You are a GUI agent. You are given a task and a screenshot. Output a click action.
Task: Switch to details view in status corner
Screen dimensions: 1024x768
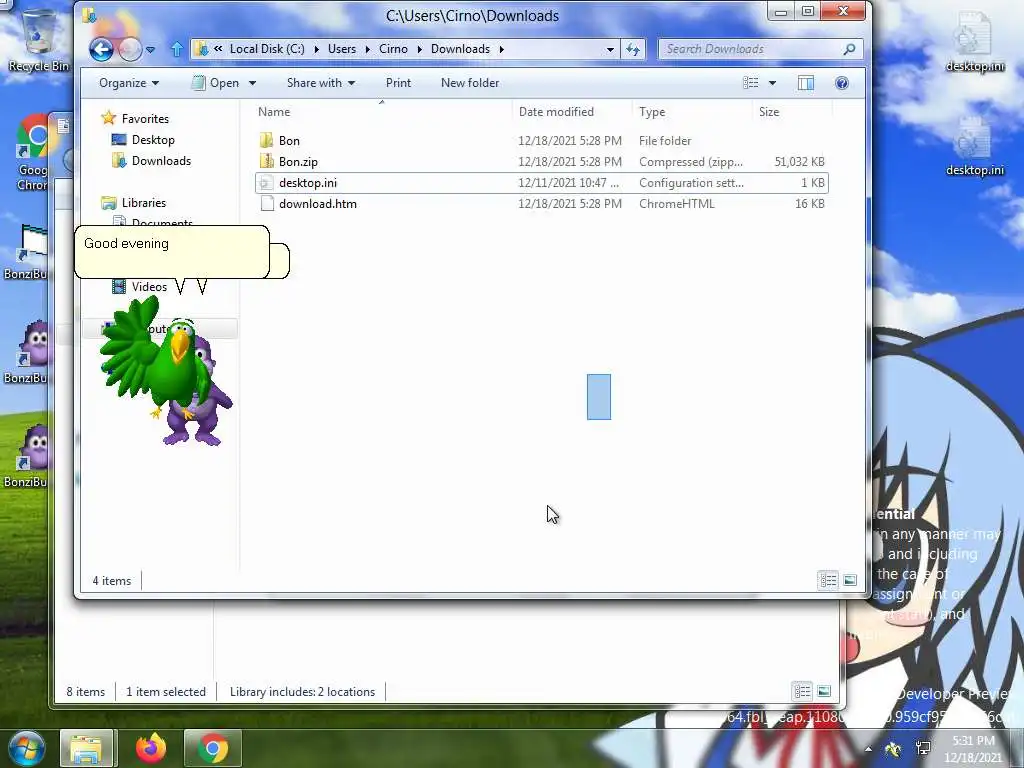tap(828, 580)
